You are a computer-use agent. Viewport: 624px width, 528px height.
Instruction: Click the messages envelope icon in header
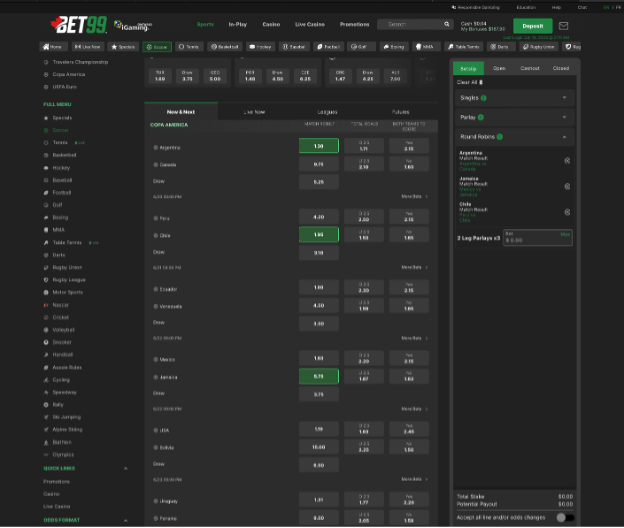click(563, 26)
